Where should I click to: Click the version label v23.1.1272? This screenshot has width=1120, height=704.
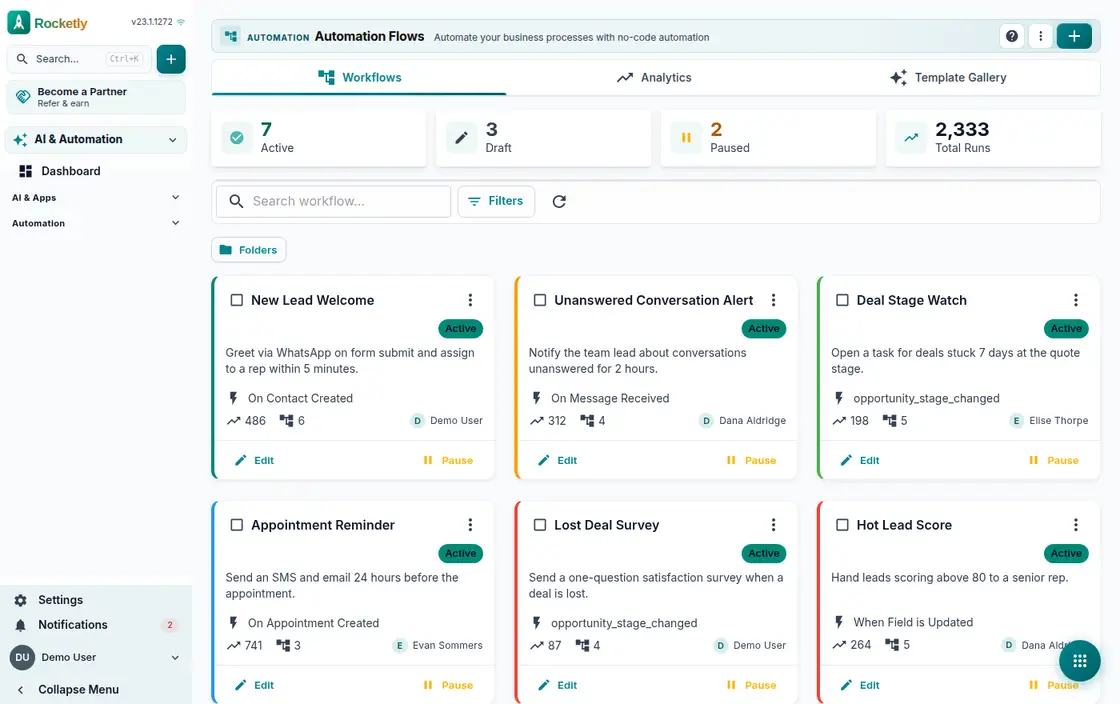151,22
